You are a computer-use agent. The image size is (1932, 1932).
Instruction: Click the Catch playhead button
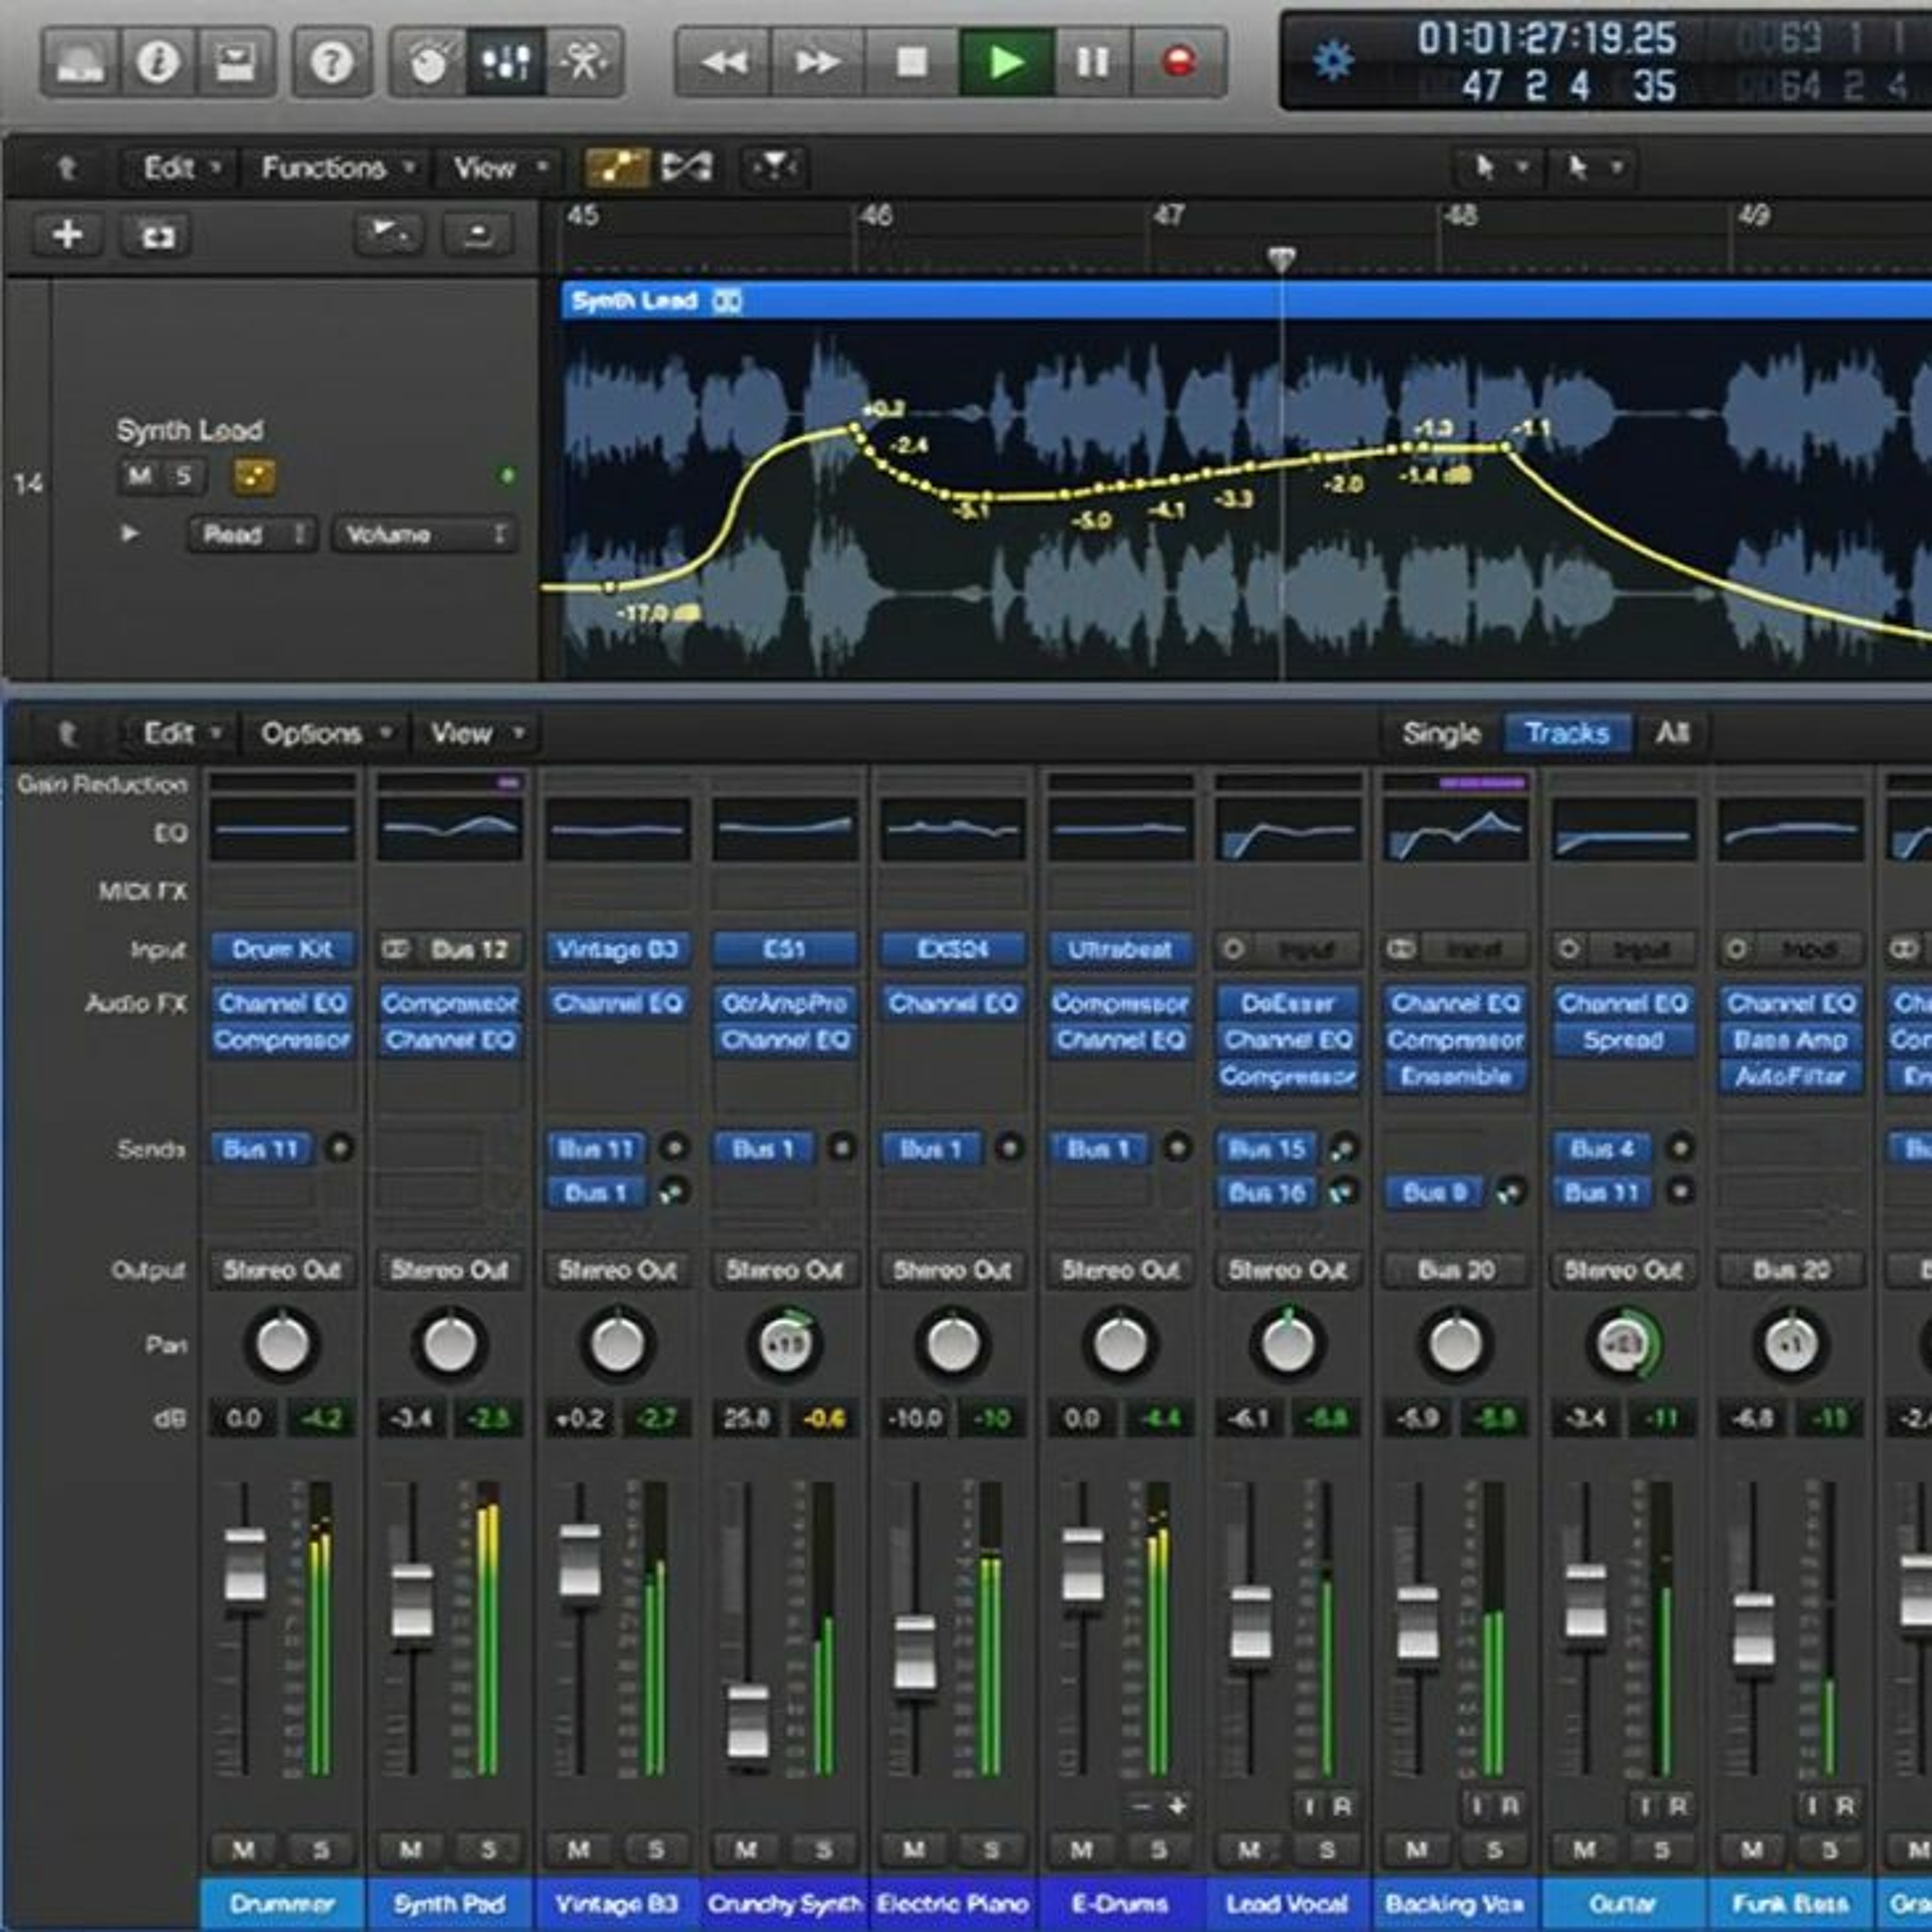775,167
